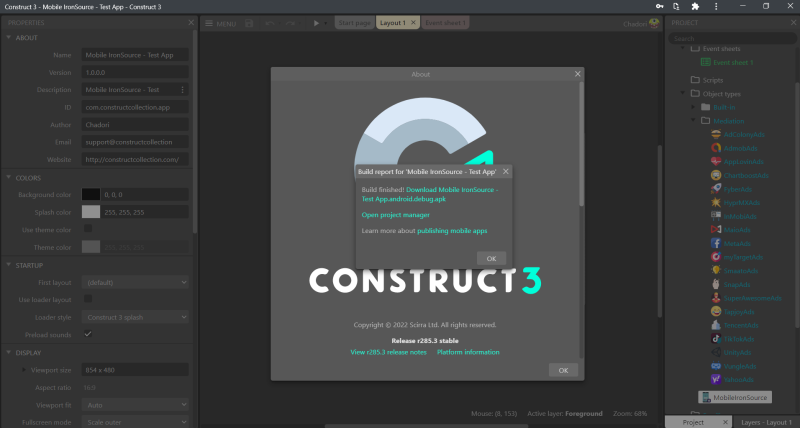This screenshot has height=428, width=800.
Task: Click the InMobiAds object icon
Action: point(716,216)
